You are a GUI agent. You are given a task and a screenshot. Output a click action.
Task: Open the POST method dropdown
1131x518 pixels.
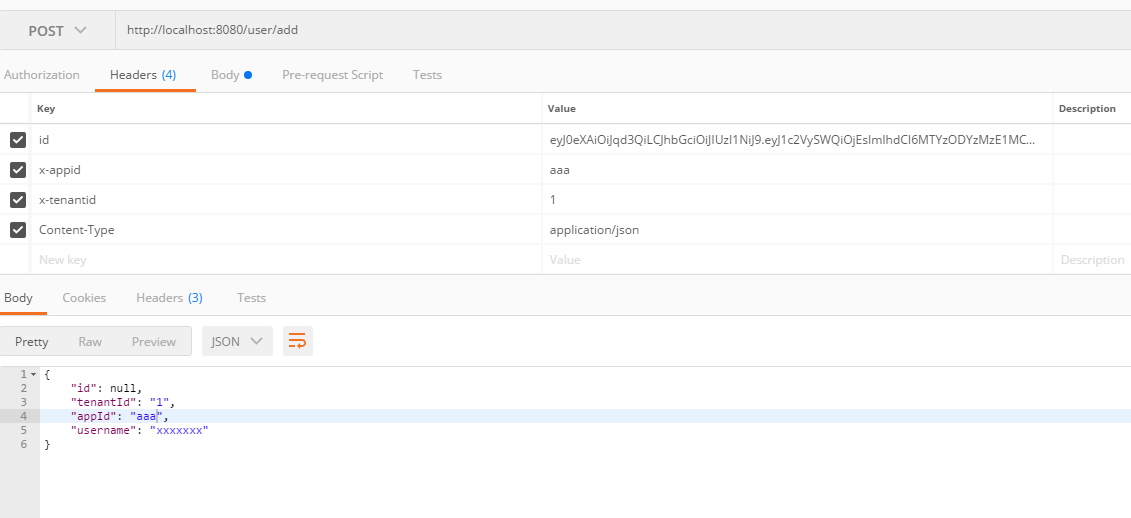tap(57, 31)
